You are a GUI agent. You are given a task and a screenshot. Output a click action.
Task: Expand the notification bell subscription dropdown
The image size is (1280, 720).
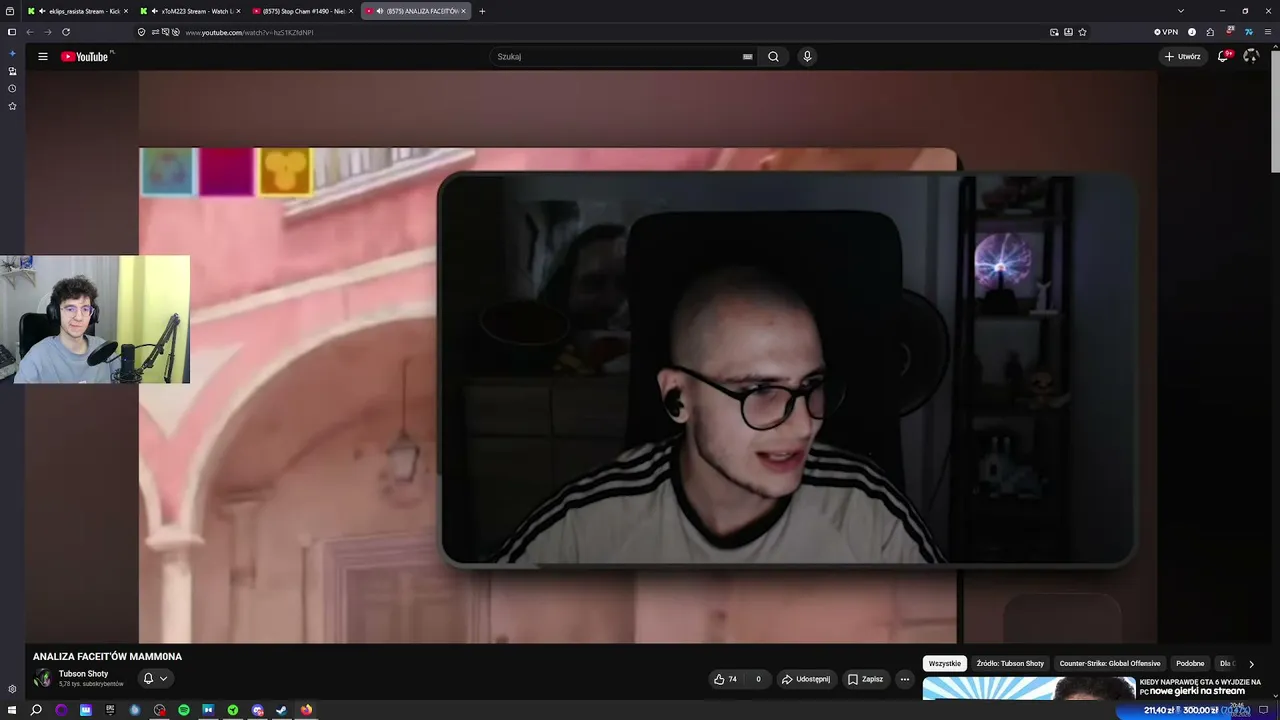155,679
